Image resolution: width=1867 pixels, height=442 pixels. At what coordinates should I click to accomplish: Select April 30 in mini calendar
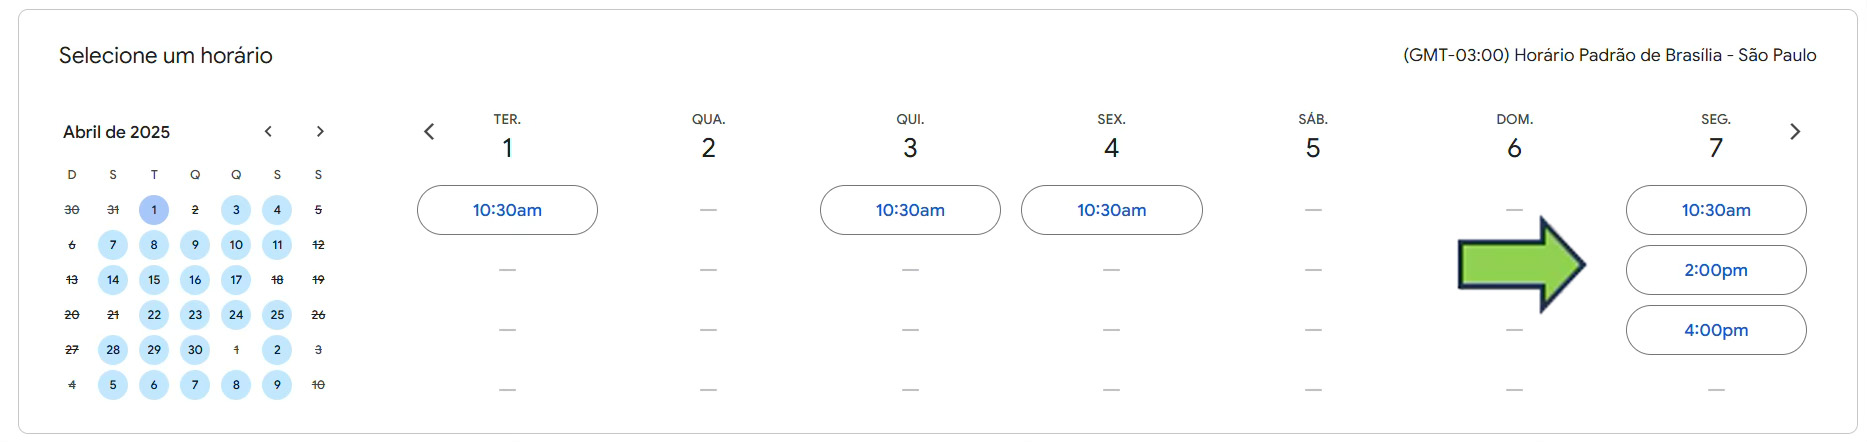(195, 350)
